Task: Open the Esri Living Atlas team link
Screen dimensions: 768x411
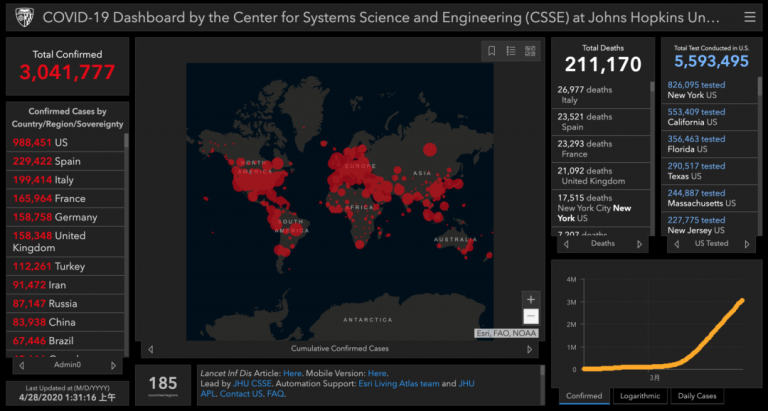Action: [x=399, y=384]
